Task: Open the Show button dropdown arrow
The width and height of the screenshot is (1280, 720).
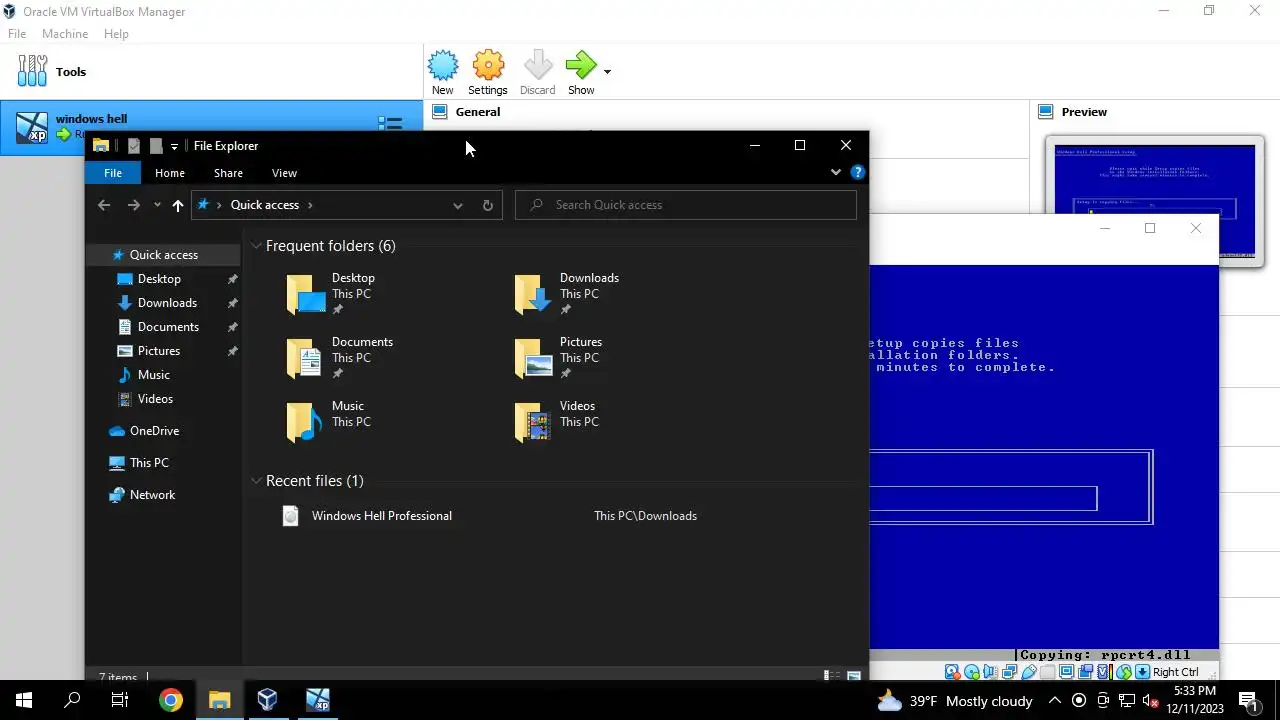Action: tap(607, 72)
